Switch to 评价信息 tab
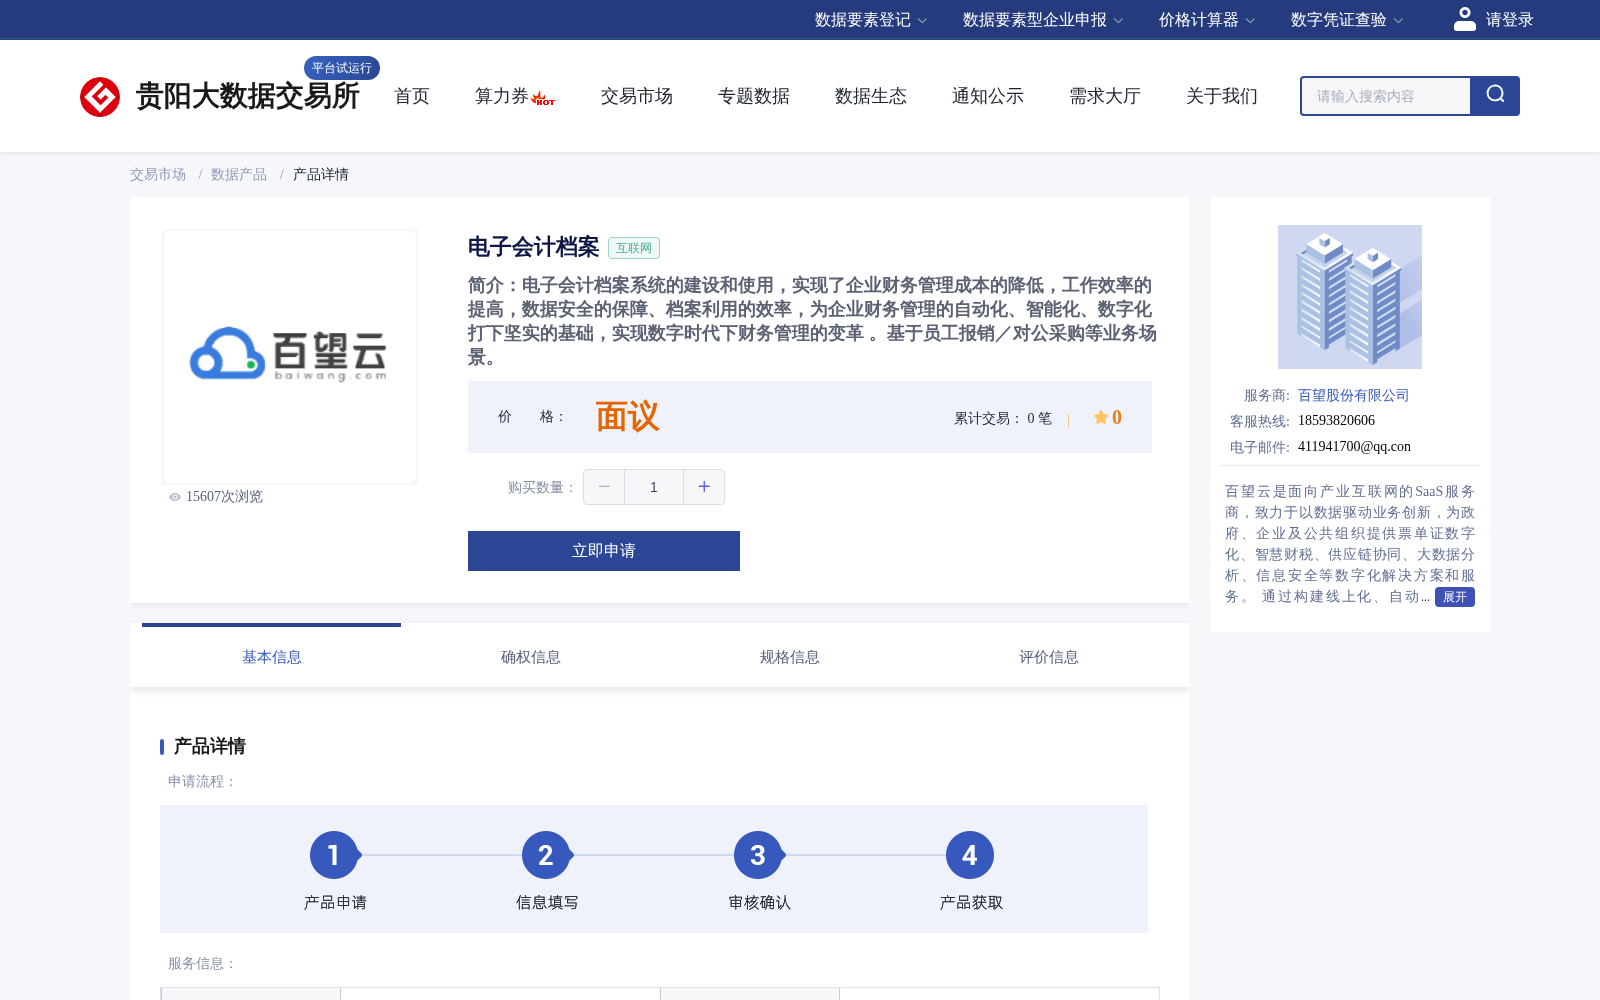Screen dimensions: 1600x1000 (x=1049, y=657)
